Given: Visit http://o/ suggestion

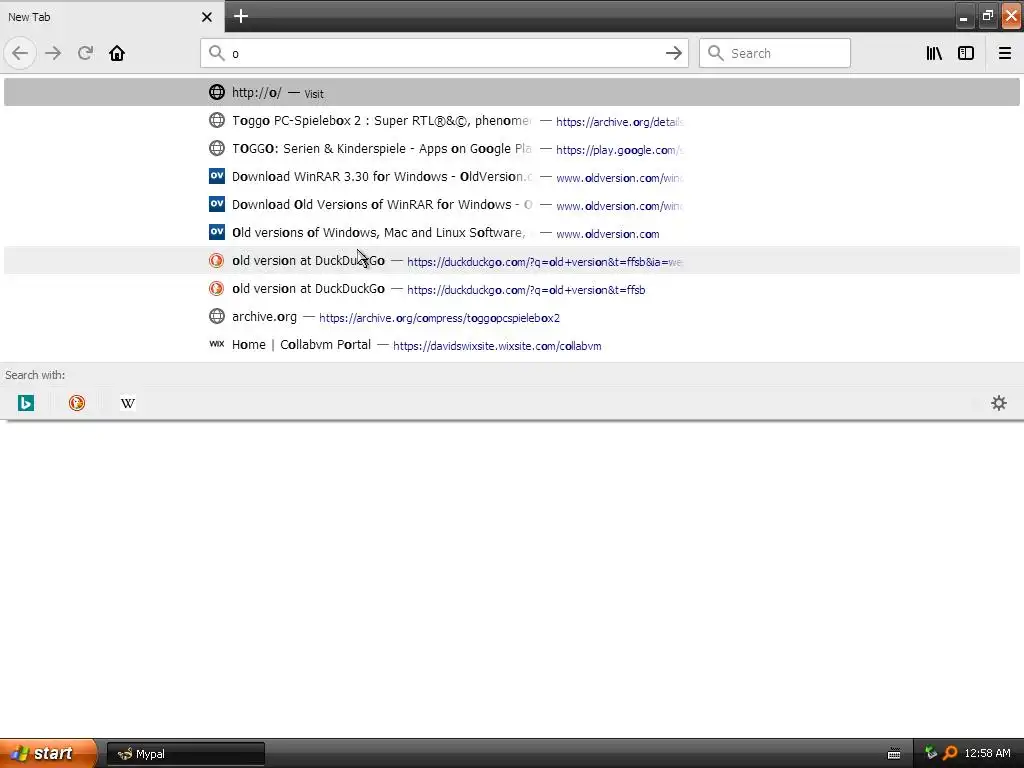Looking at the screenshot, I should coord(512,92).
